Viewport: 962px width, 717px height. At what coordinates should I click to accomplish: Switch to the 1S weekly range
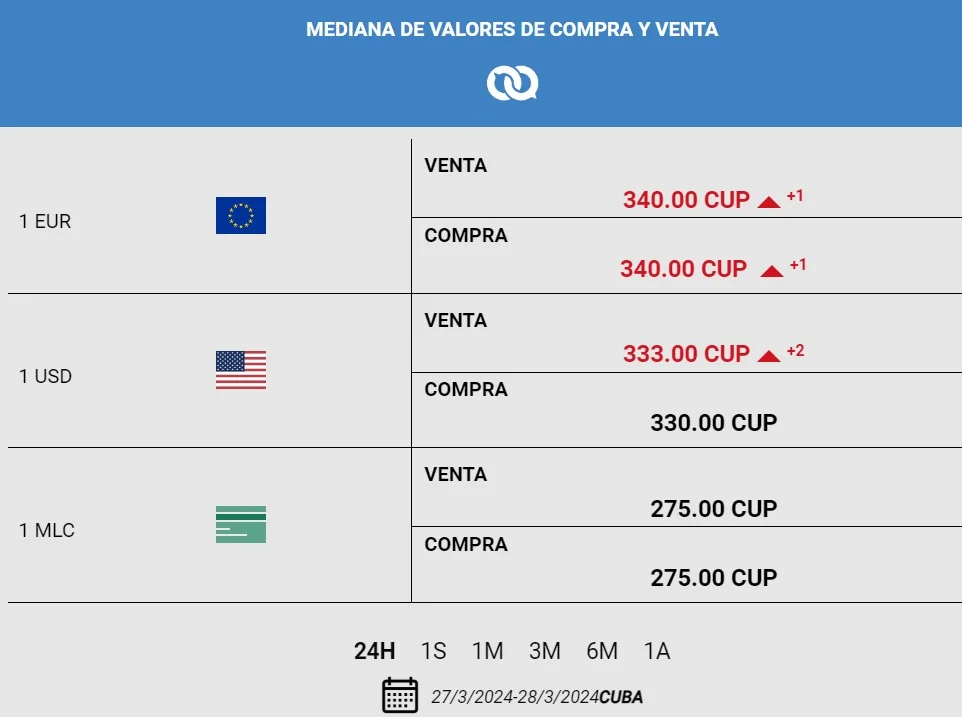[433, 651]
